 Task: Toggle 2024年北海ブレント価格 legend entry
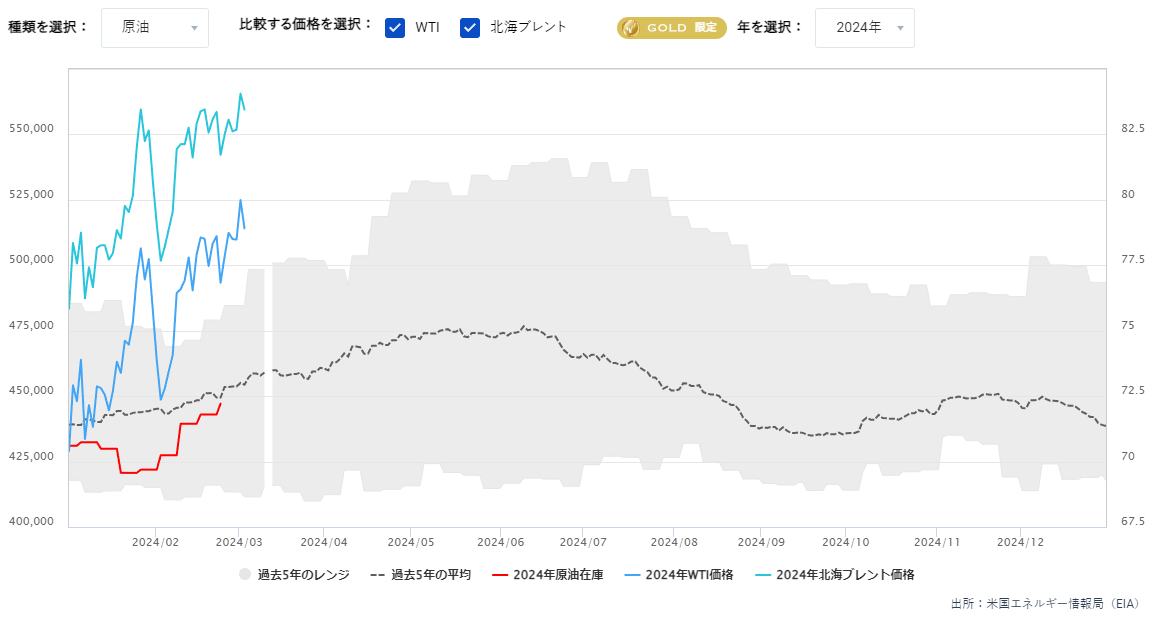[834, 575]
